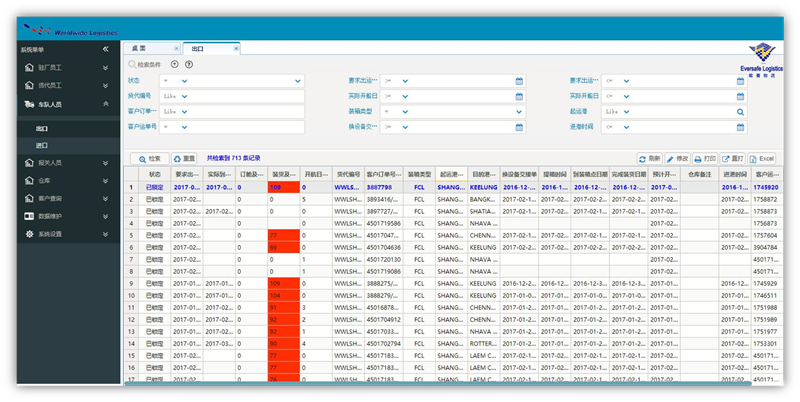Open the operator dropdown for 进港时间
Image resolution: width=800 pixels, height=402 pixels.
(626, 127)
